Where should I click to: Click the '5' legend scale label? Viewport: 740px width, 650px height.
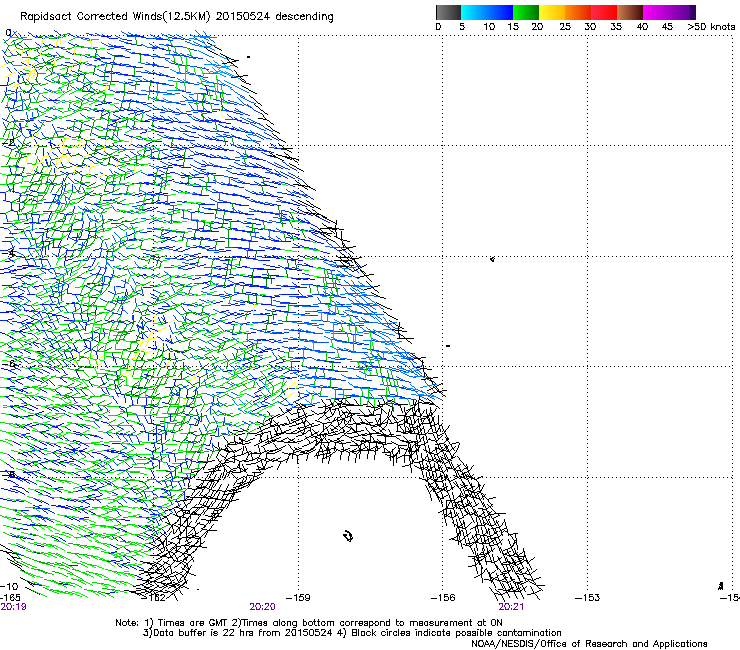462,27
